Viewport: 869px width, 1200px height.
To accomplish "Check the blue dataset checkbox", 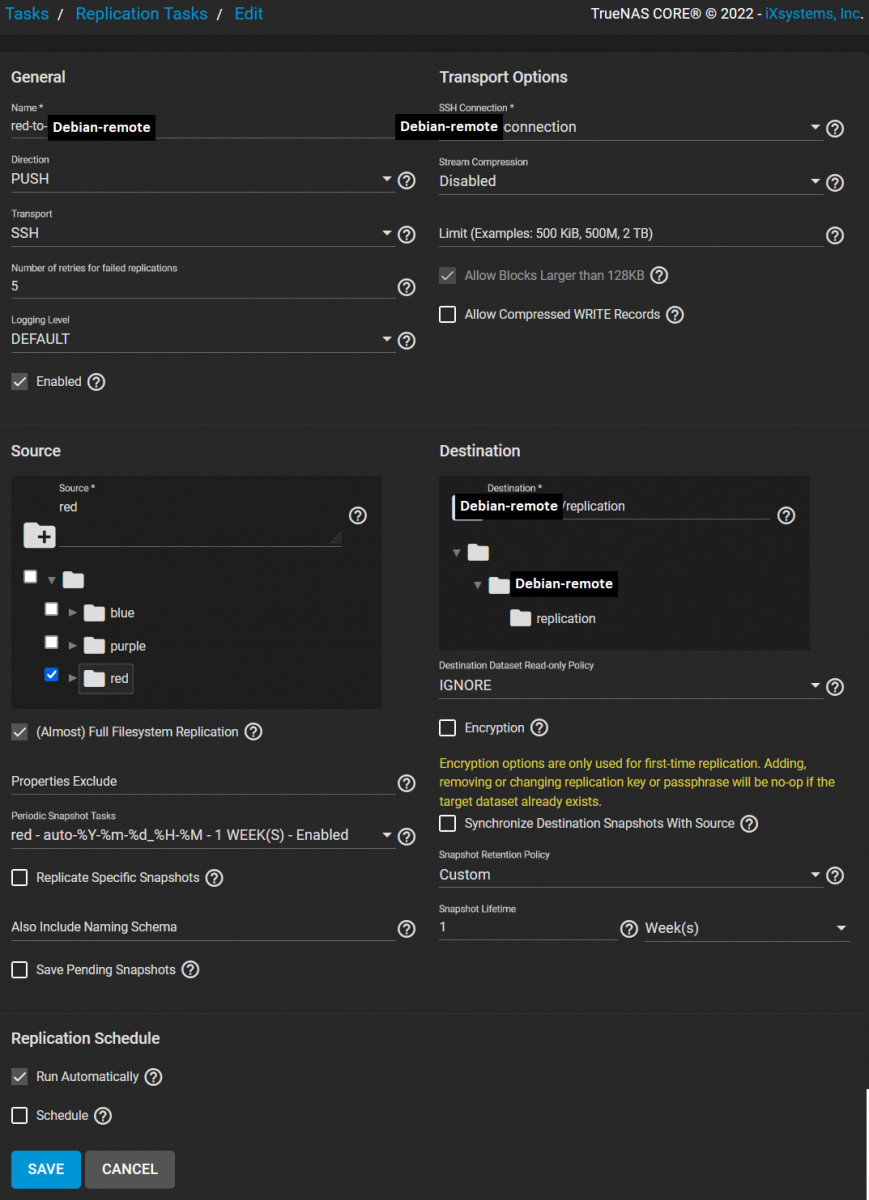I will pos(51,609).
